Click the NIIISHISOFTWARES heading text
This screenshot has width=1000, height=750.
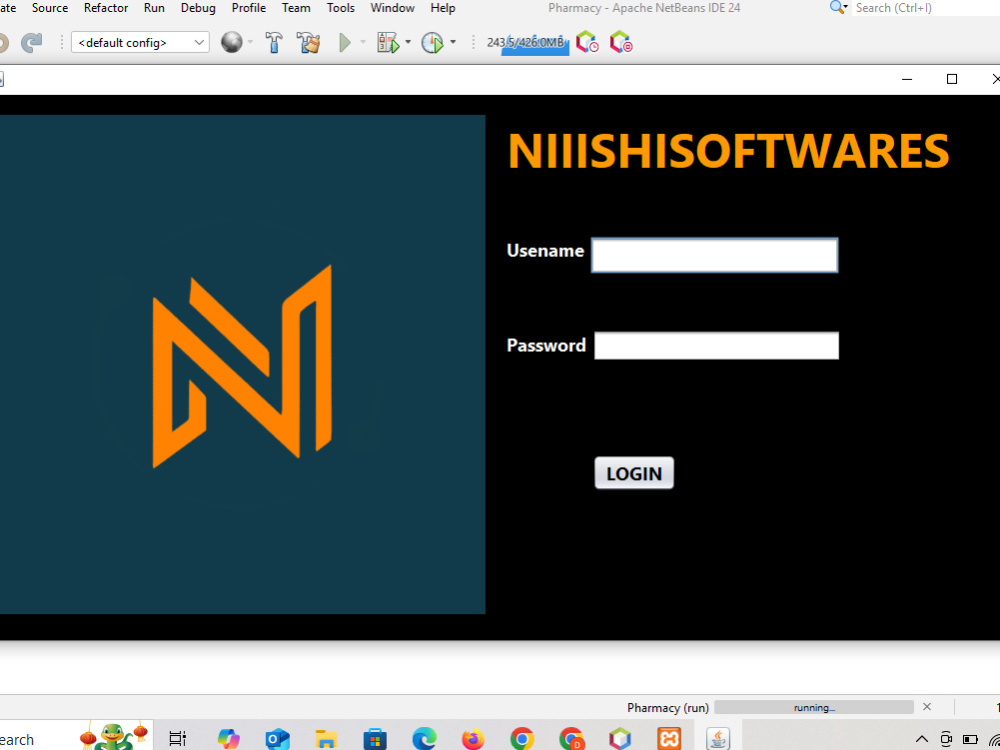pyautogui.click(x=728, y=151)
